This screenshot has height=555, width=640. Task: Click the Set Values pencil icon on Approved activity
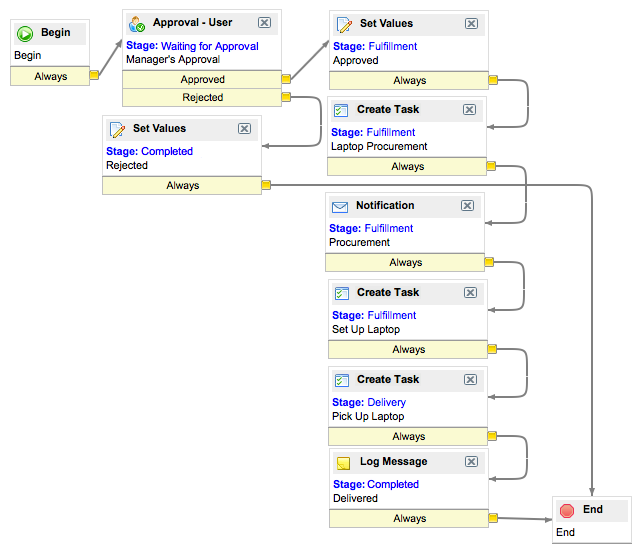[344, 25]
